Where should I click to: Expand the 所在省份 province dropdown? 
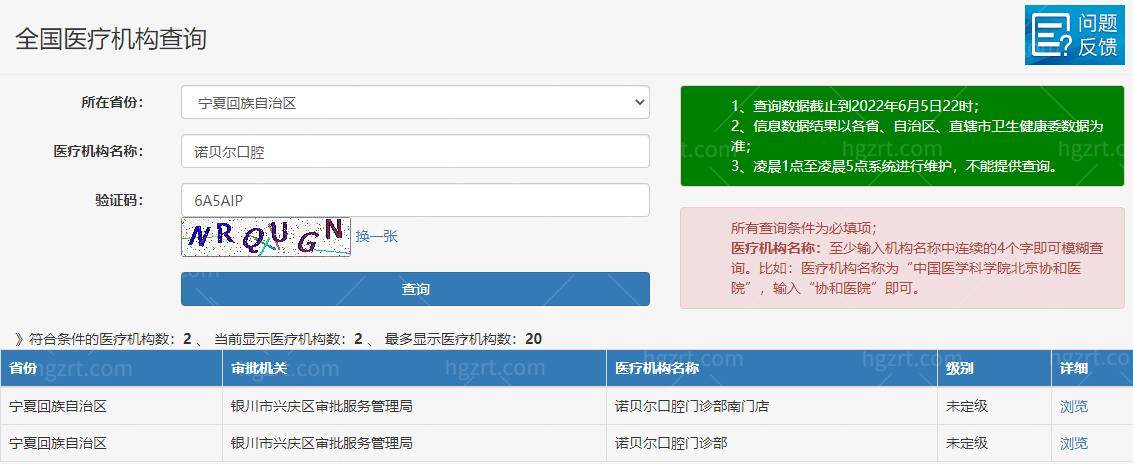pos(415,103)
